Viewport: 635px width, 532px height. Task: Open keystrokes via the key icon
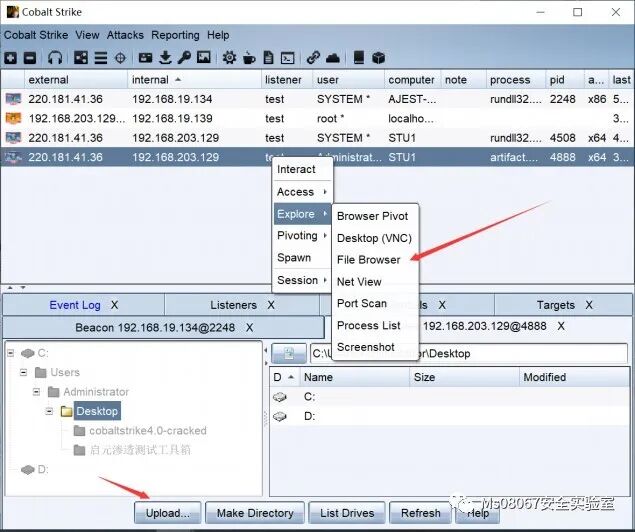[184, 57]
